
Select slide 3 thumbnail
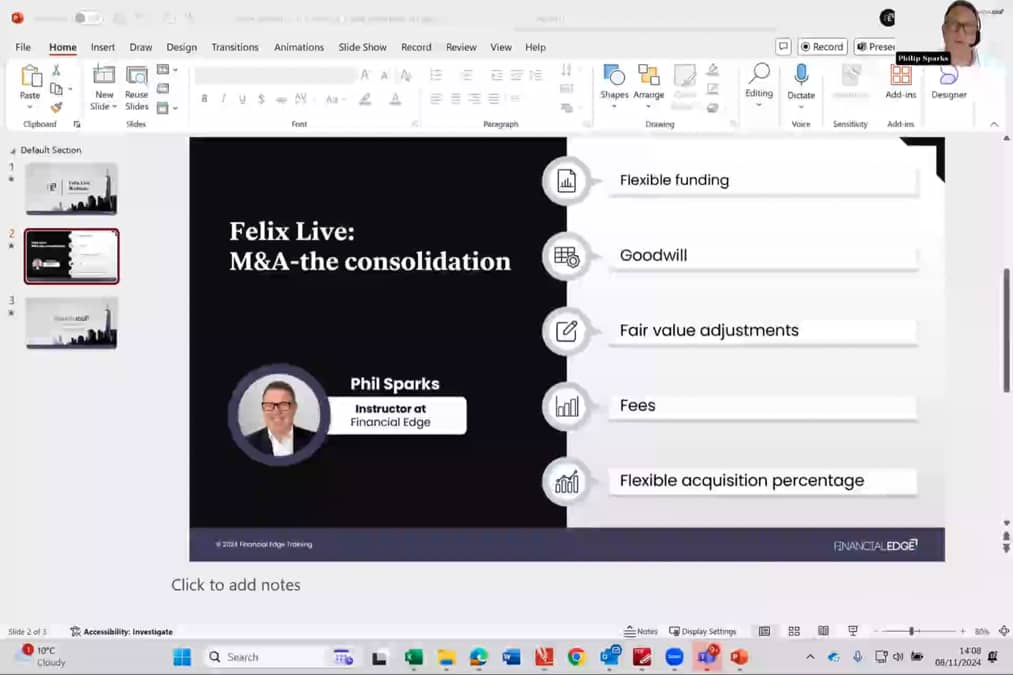72,322
